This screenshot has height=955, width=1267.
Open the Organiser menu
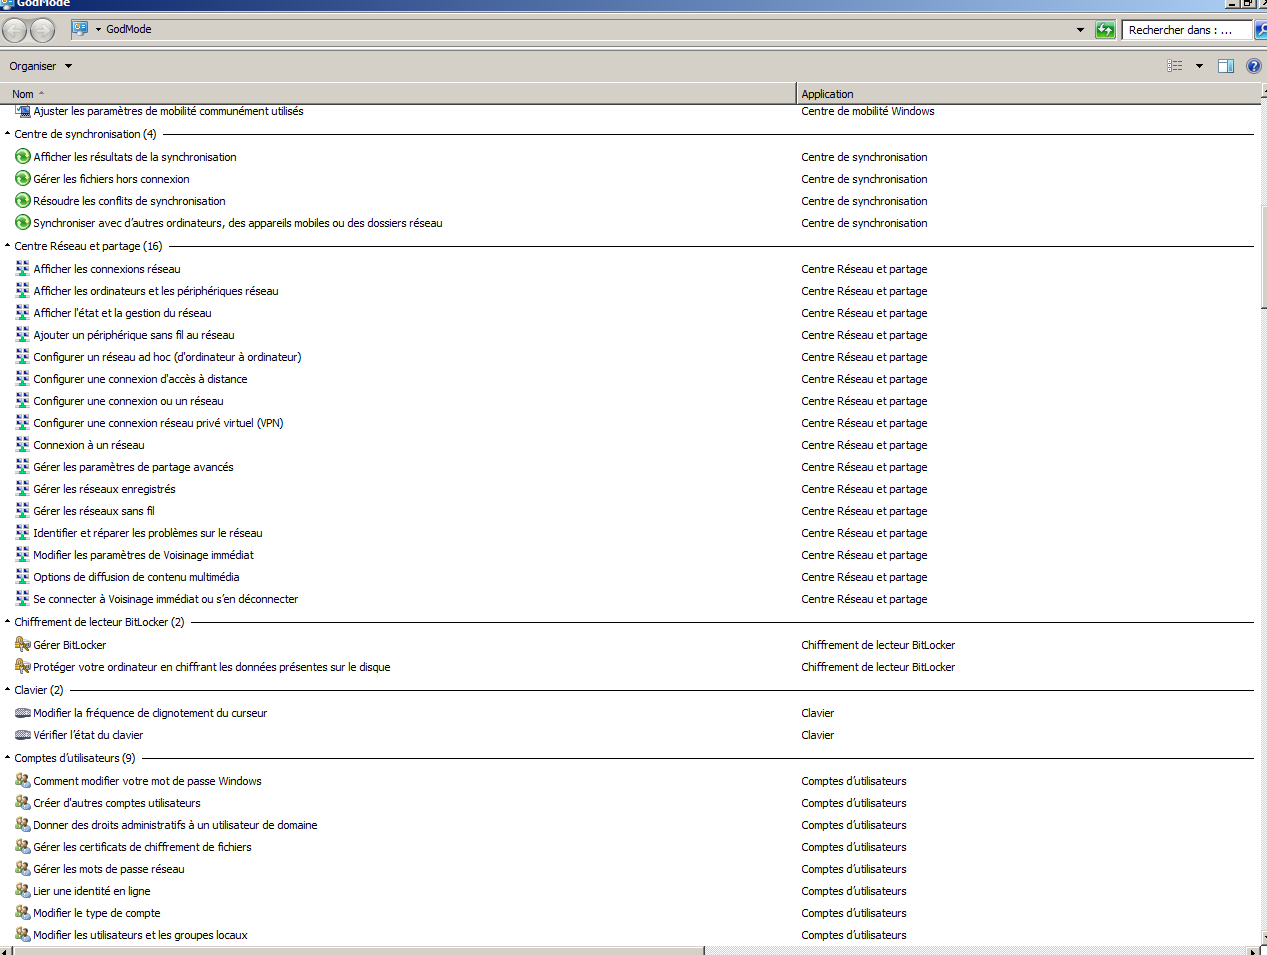(x=41, y=66)
